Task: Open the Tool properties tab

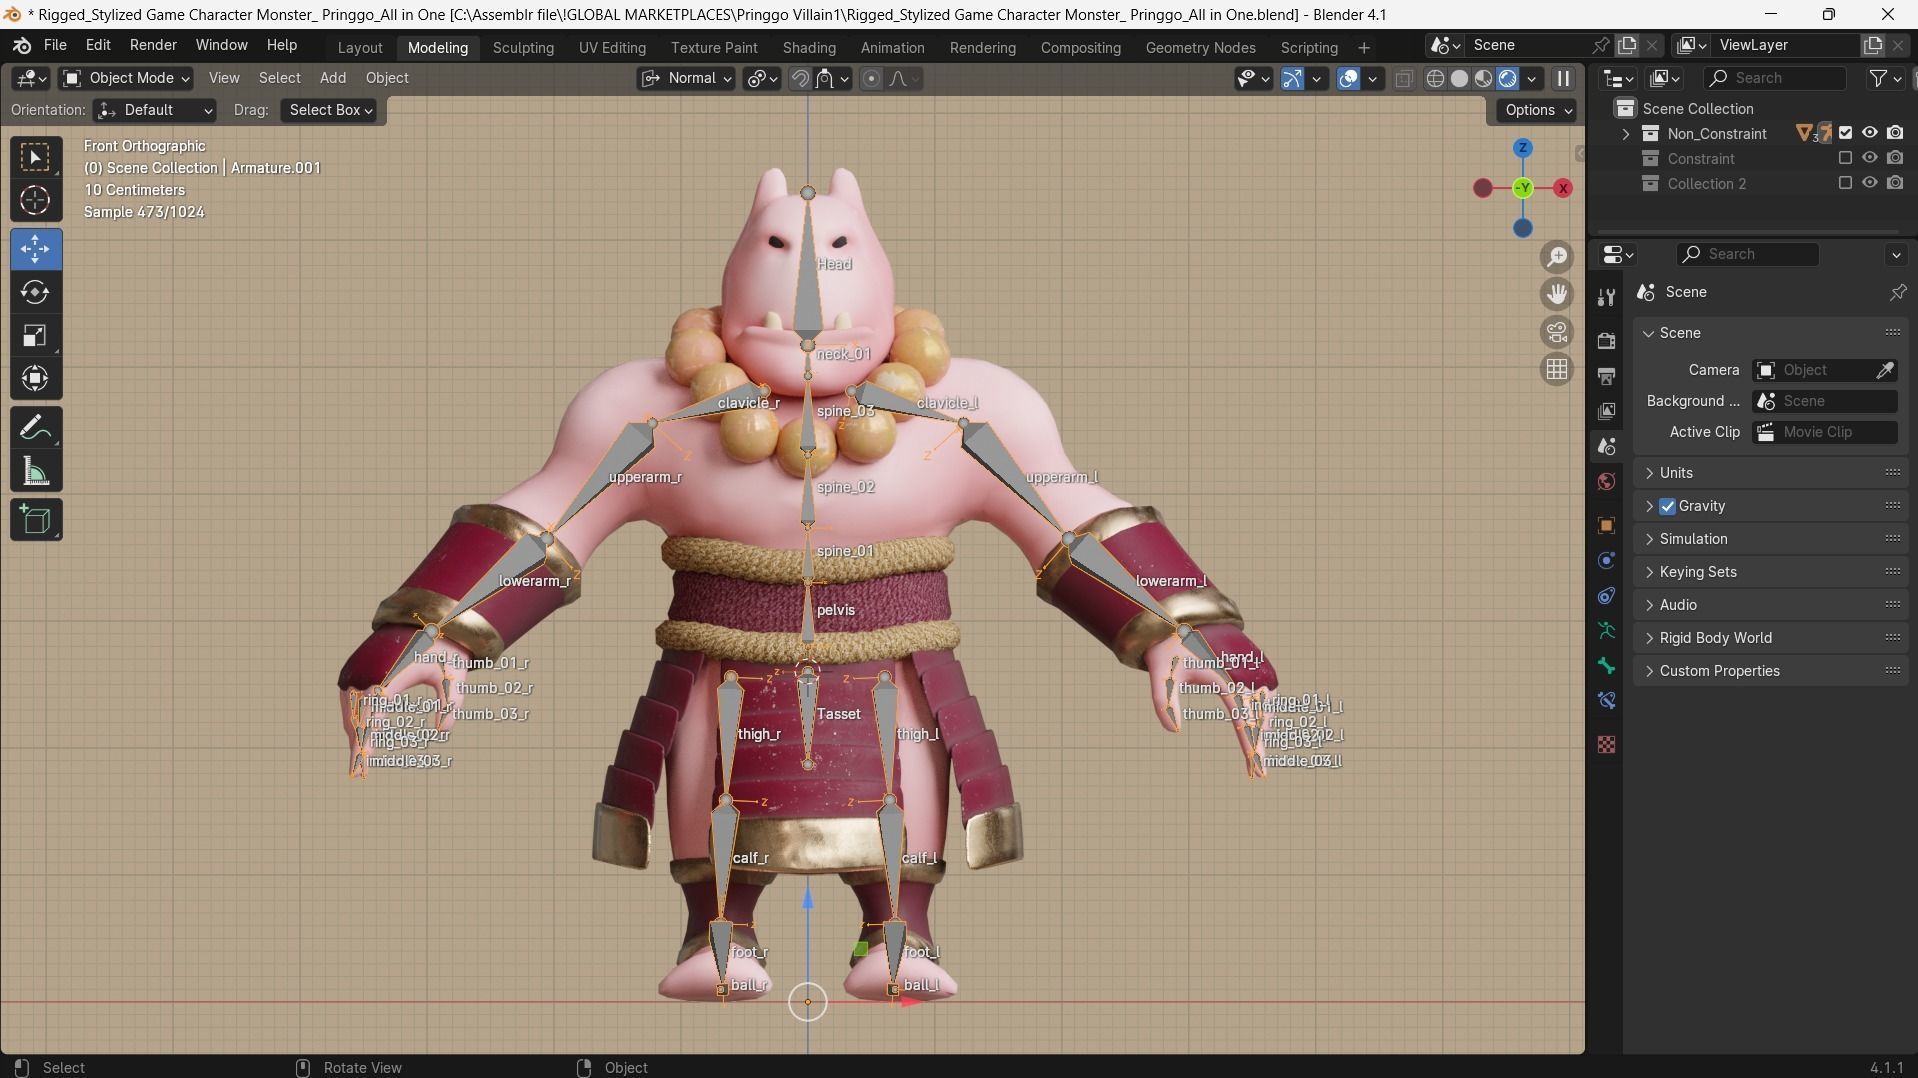Action: click(1607, 297)
